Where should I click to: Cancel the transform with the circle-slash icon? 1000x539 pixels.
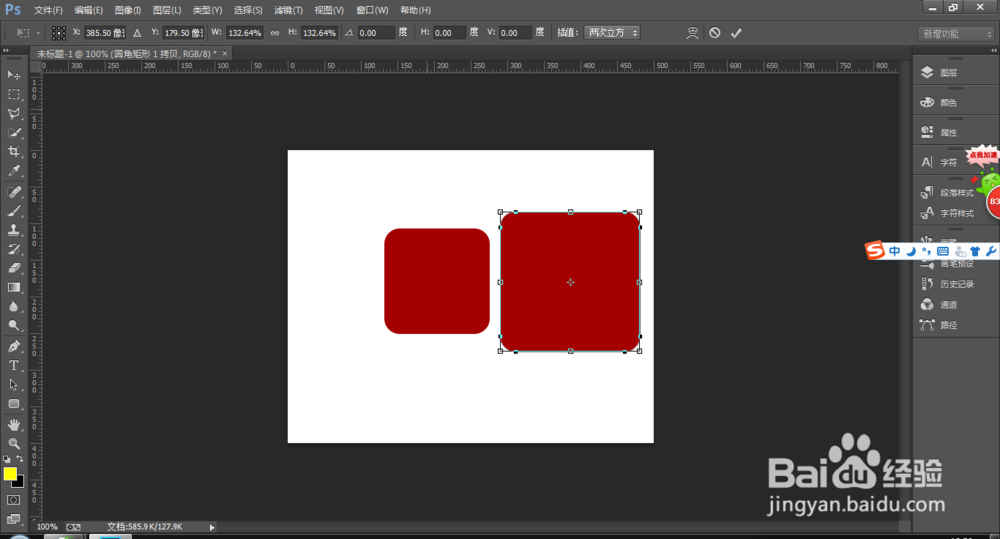tap(715, 33)
